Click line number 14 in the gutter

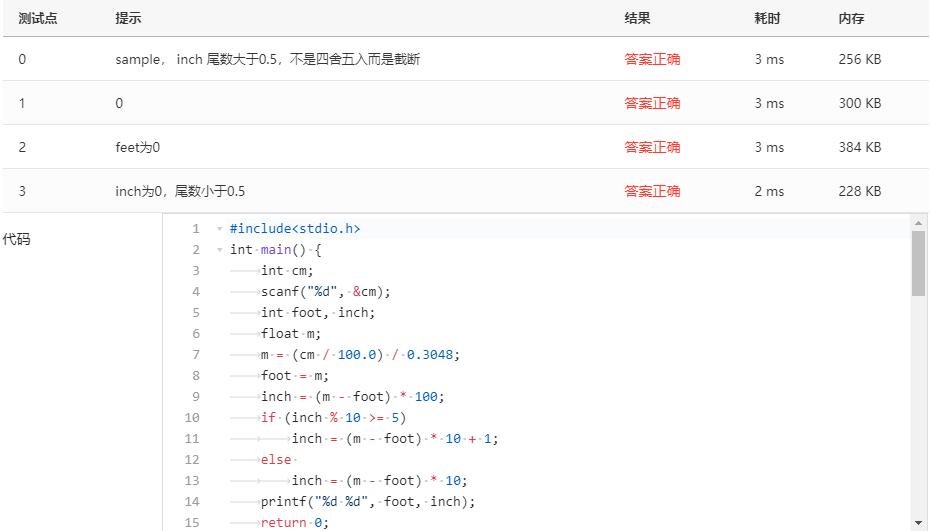tap(192, 502)
